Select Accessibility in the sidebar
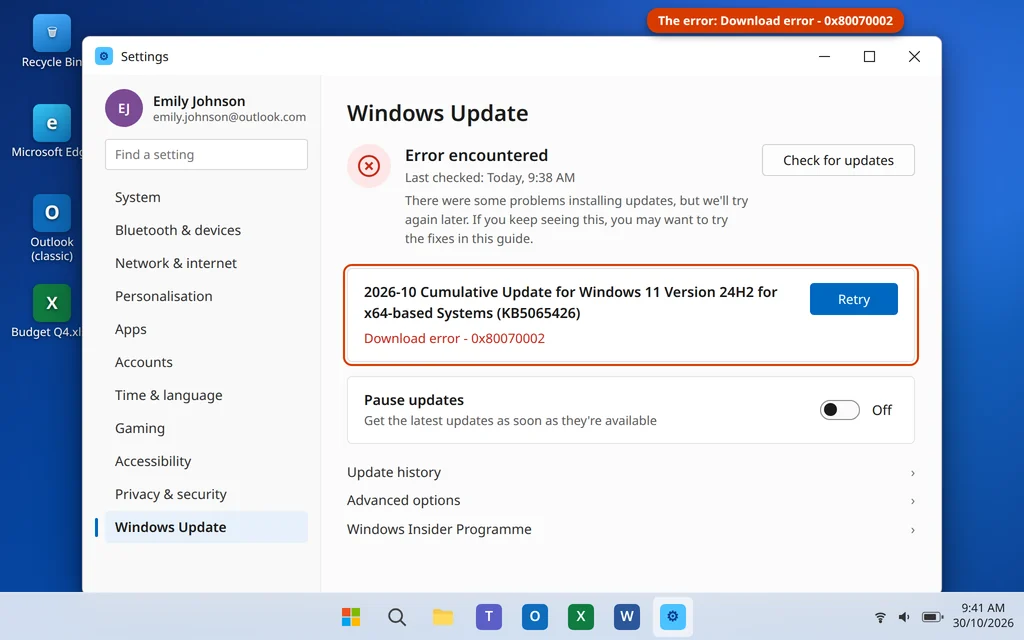Screen dimensions: 1024x640 coord(206,461)
